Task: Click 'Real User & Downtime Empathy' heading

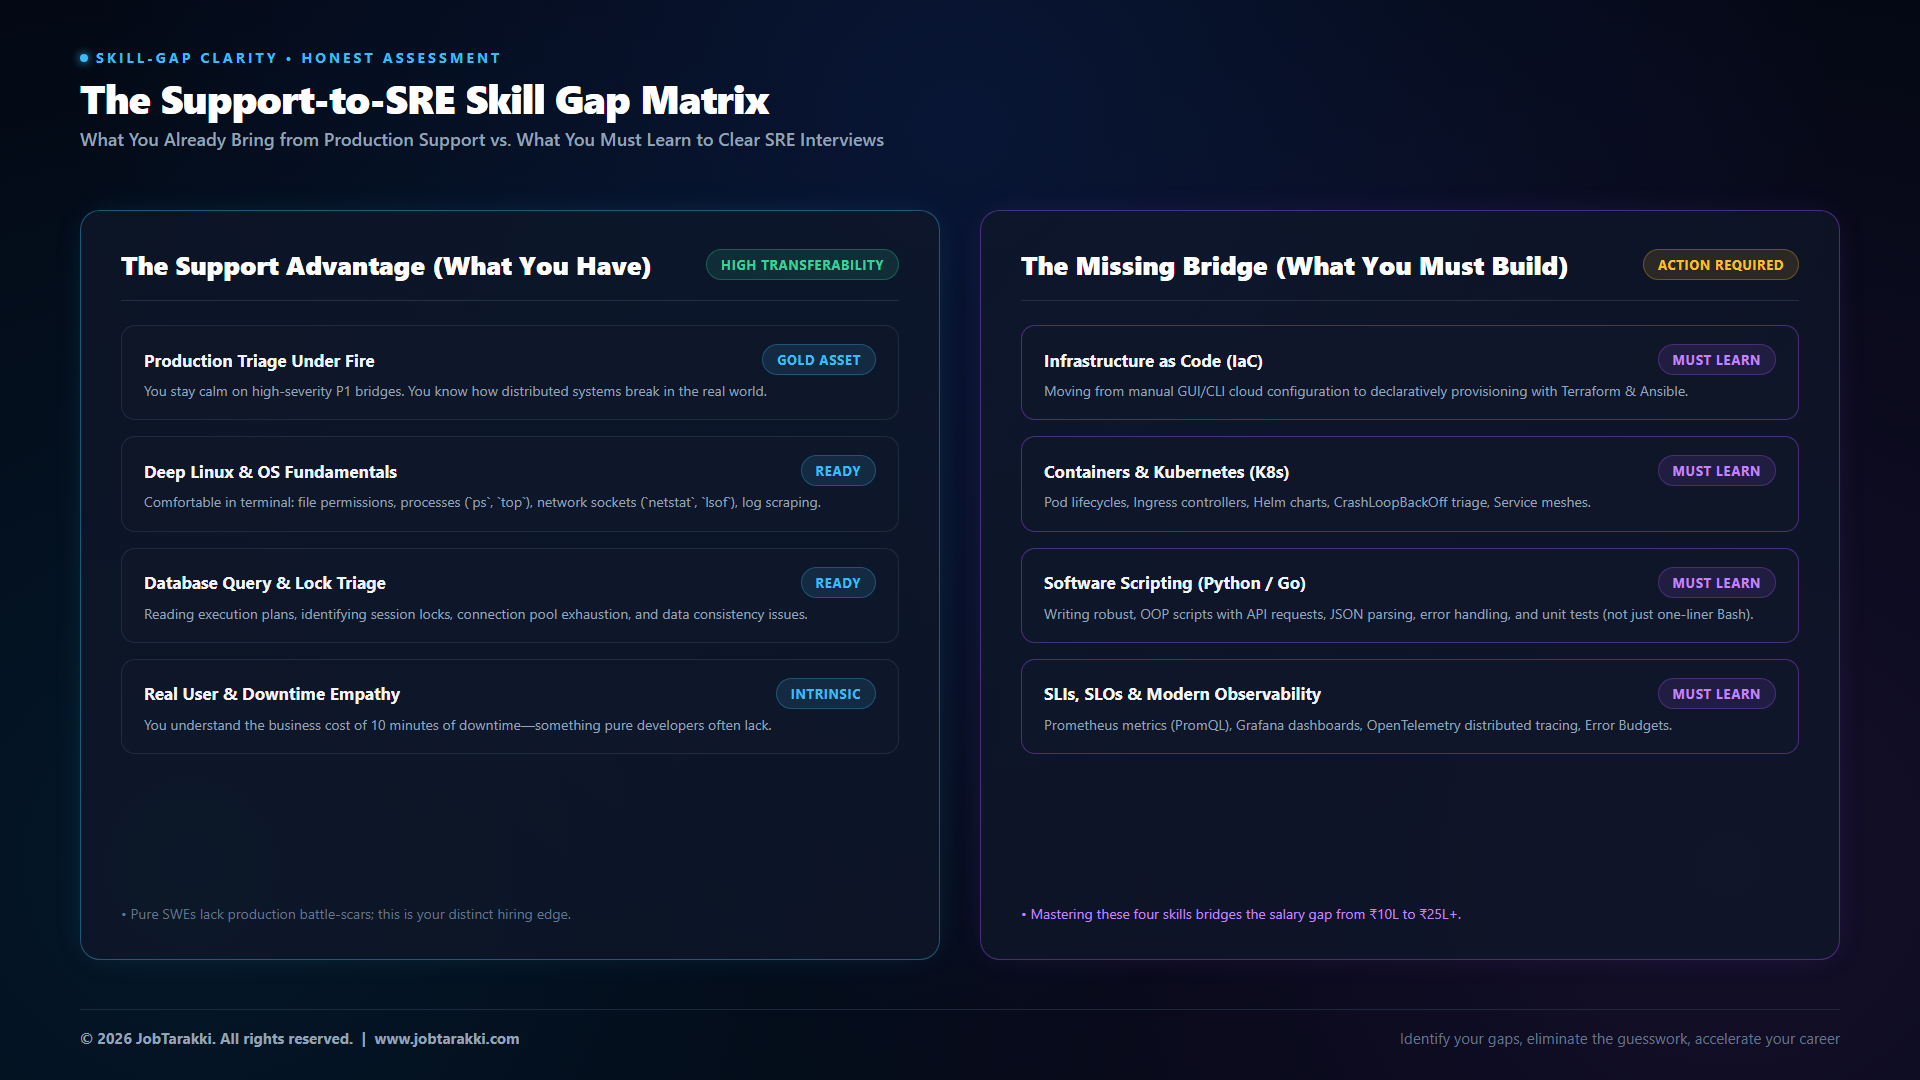Action: point(272,694)
